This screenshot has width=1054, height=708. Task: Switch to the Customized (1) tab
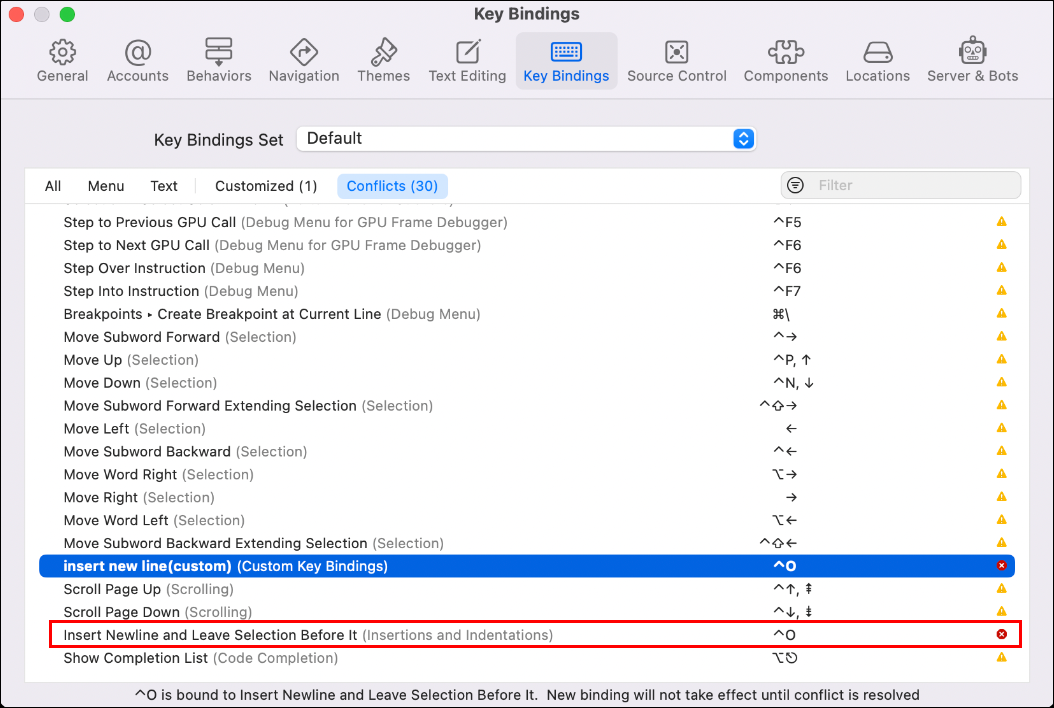tap(266, 186)
